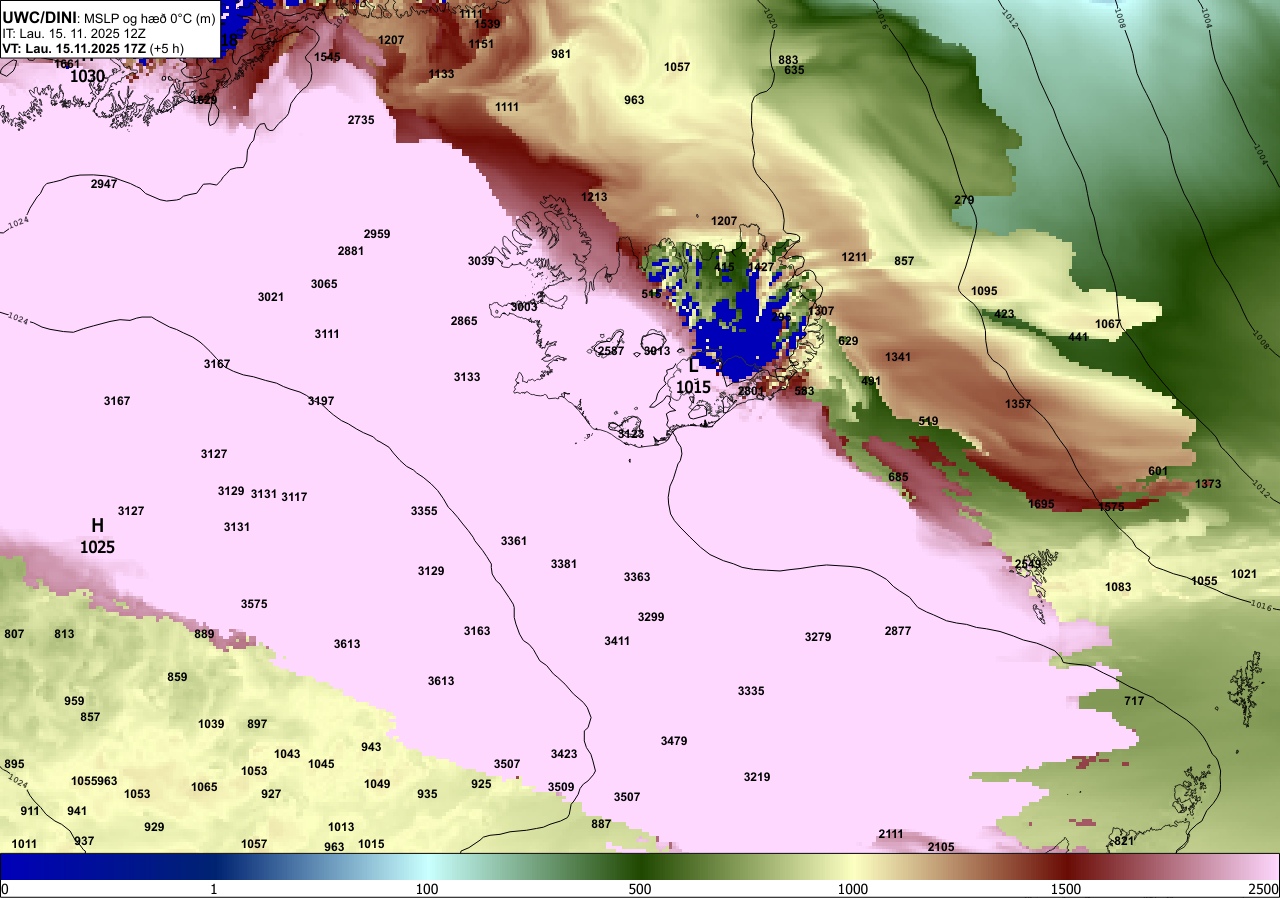Click the 3039 height value
Image resolution: width=1280 pixels, height=898 pixels.
[x=481, y=261]
